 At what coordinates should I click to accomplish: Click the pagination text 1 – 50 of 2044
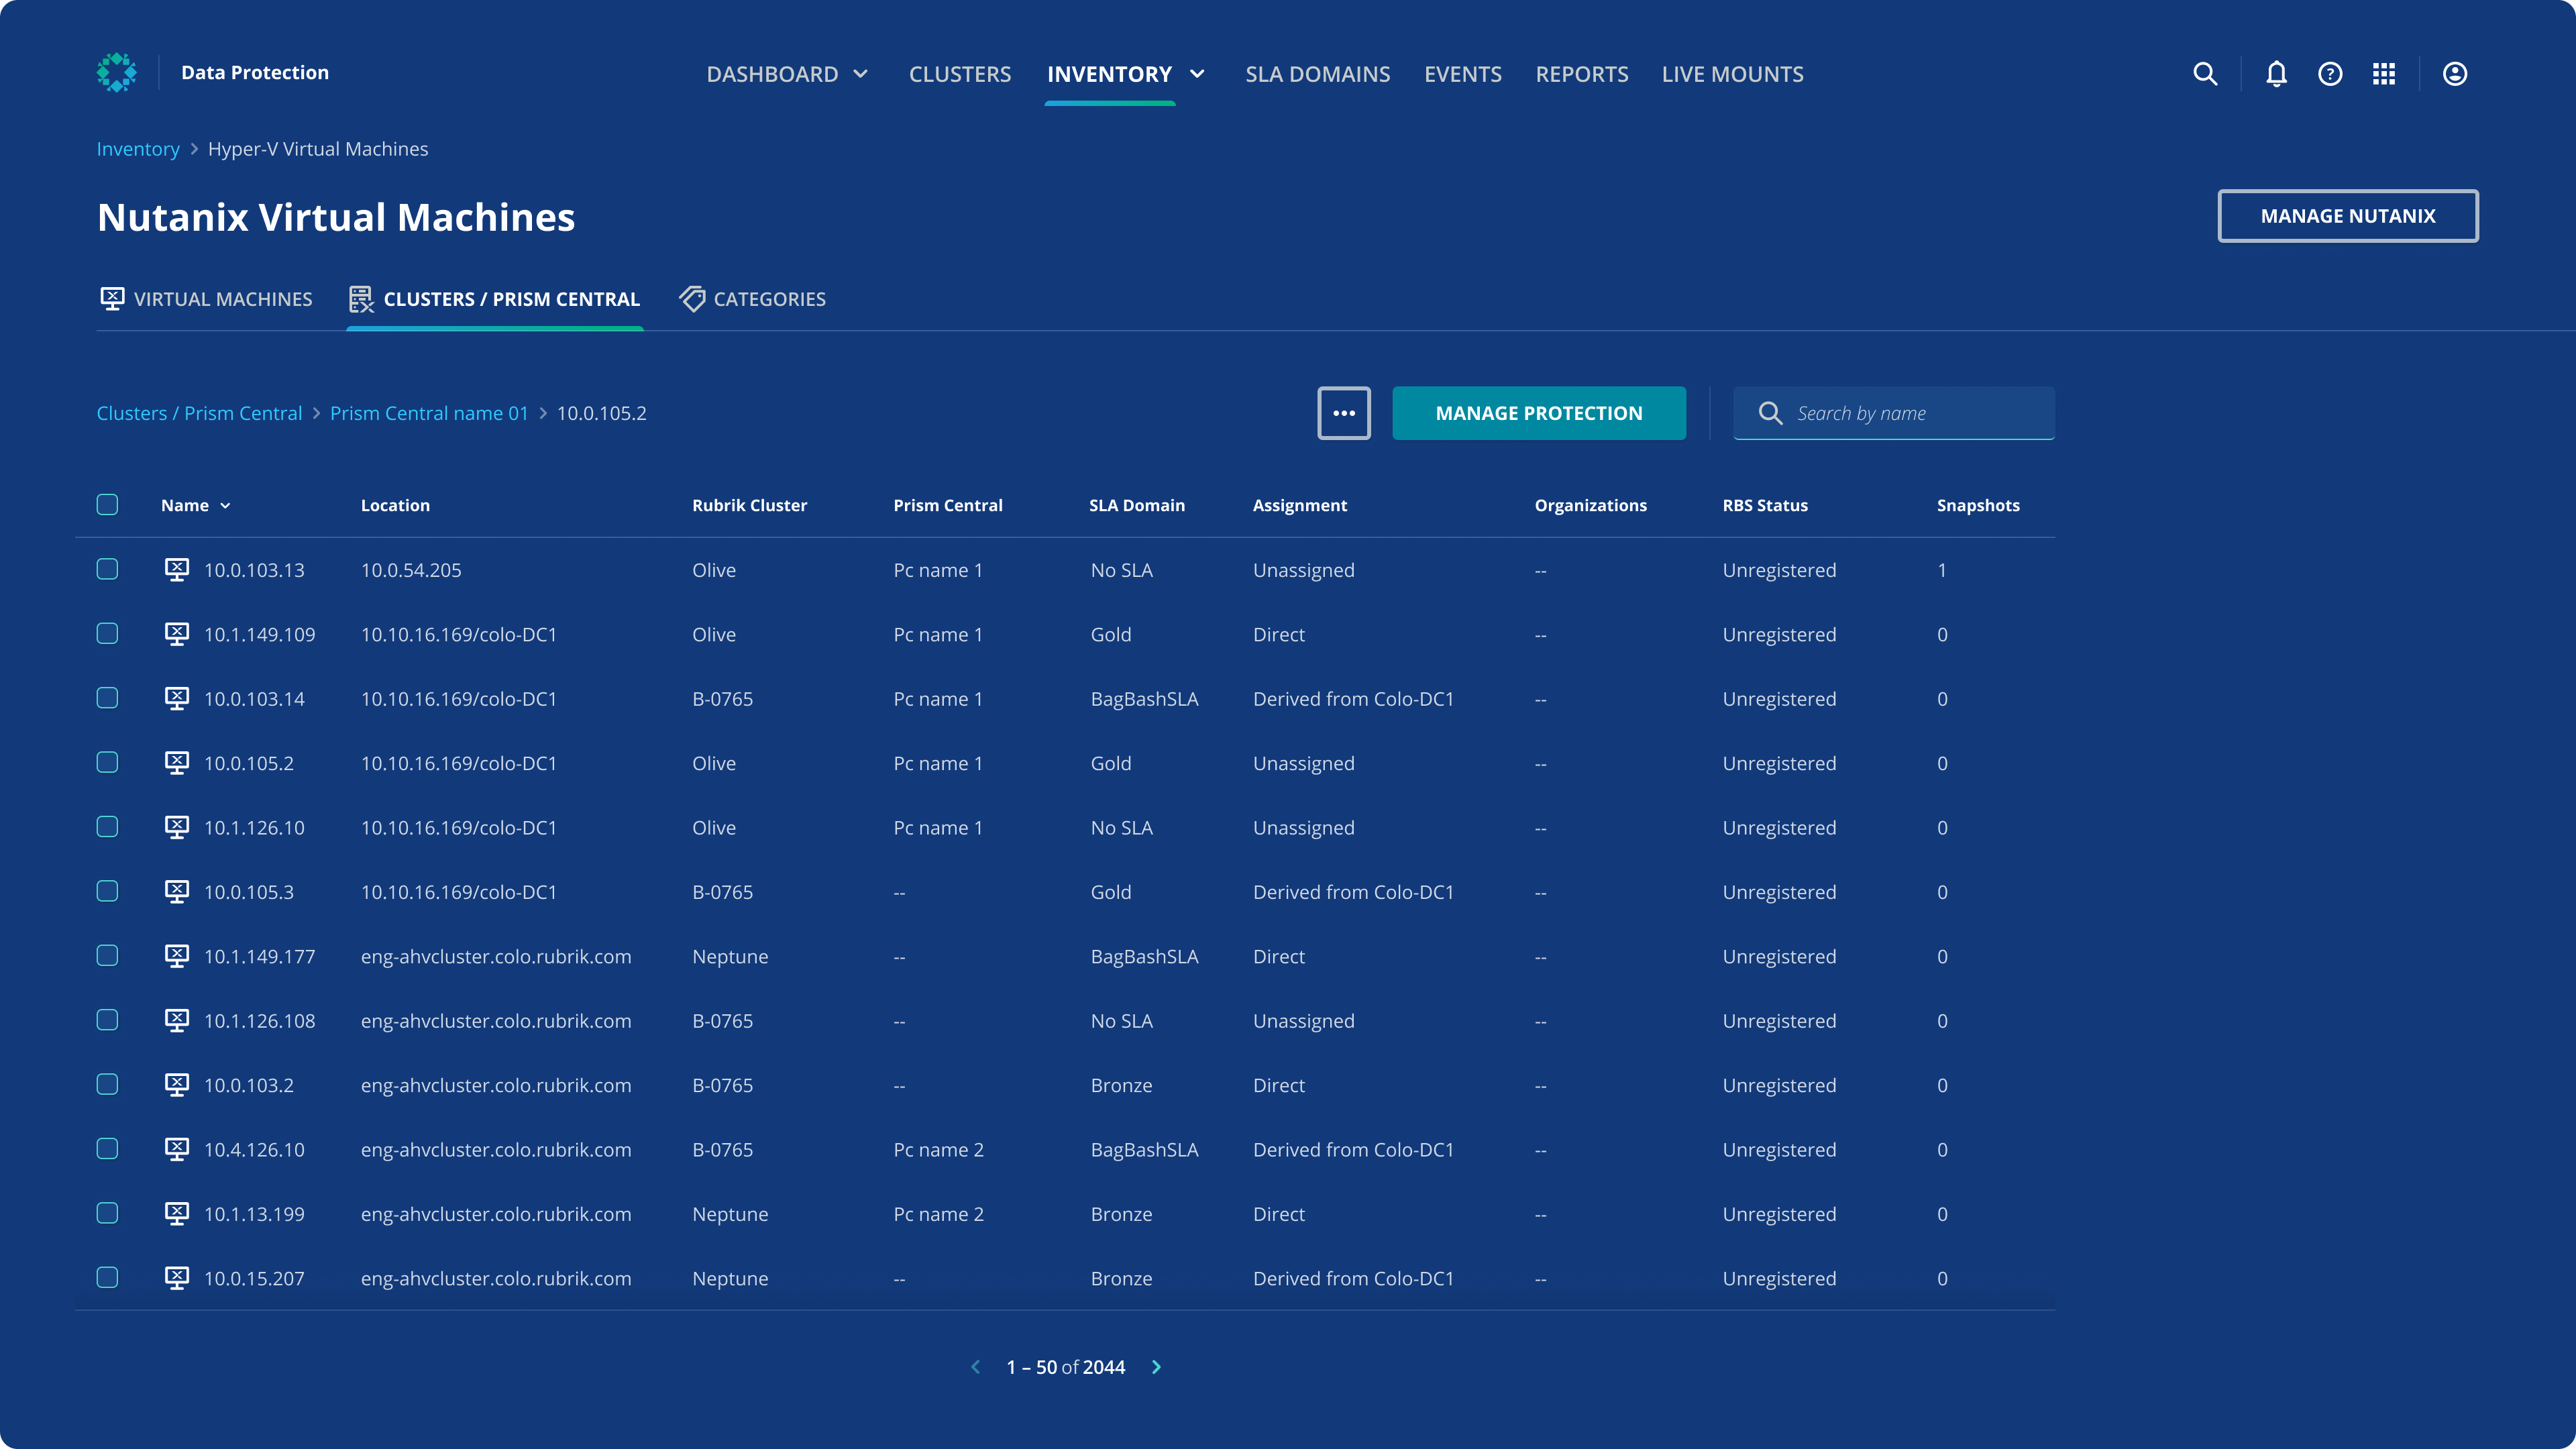click(1066, 1367)
